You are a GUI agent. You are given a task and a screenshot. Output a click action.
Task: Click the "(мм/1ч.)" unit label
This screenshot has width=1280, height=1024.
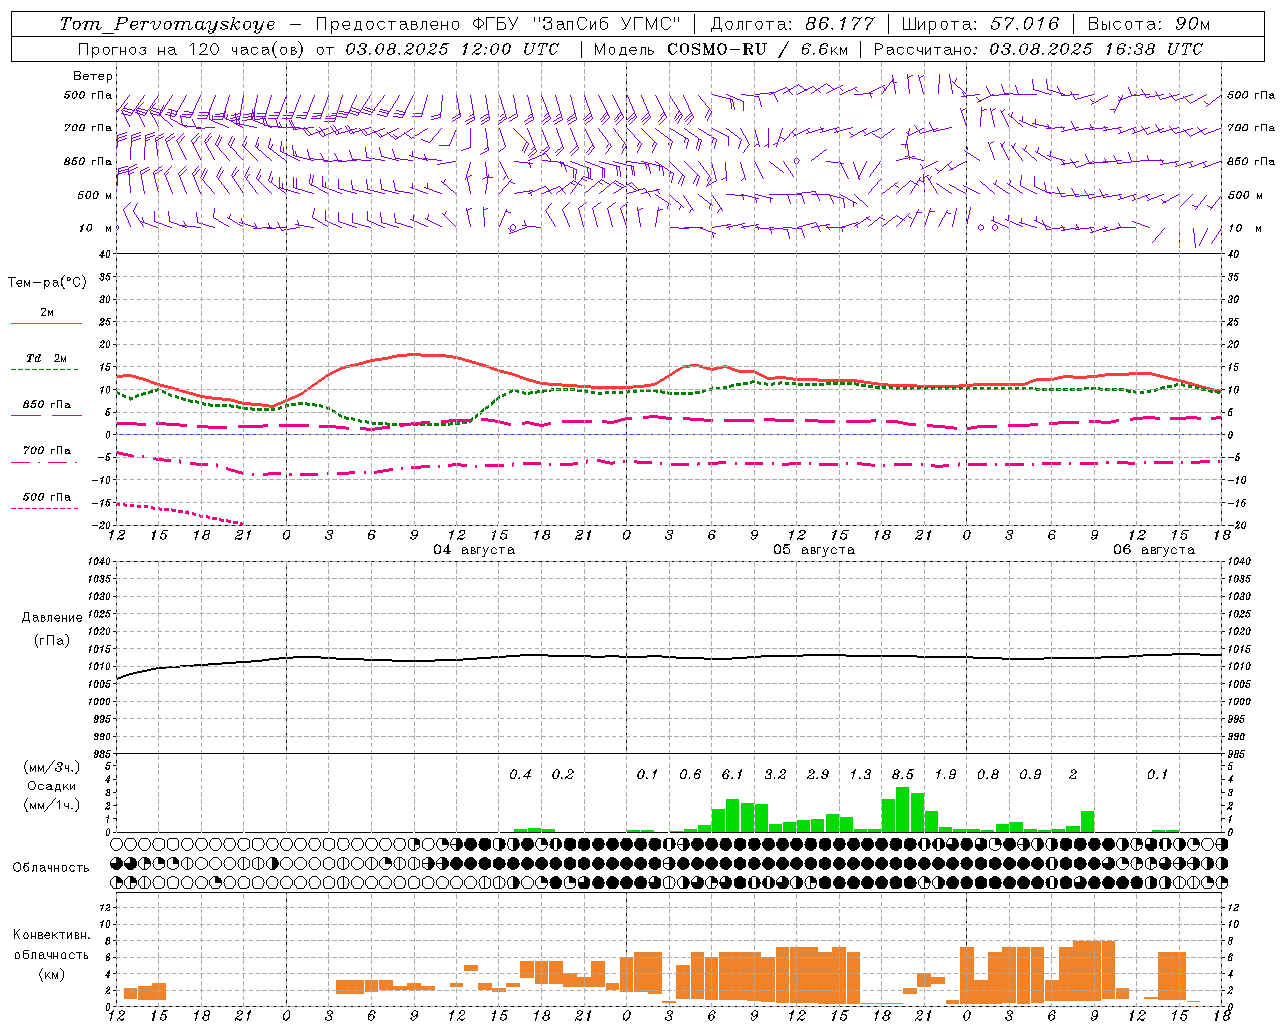(x=52, y=805)
